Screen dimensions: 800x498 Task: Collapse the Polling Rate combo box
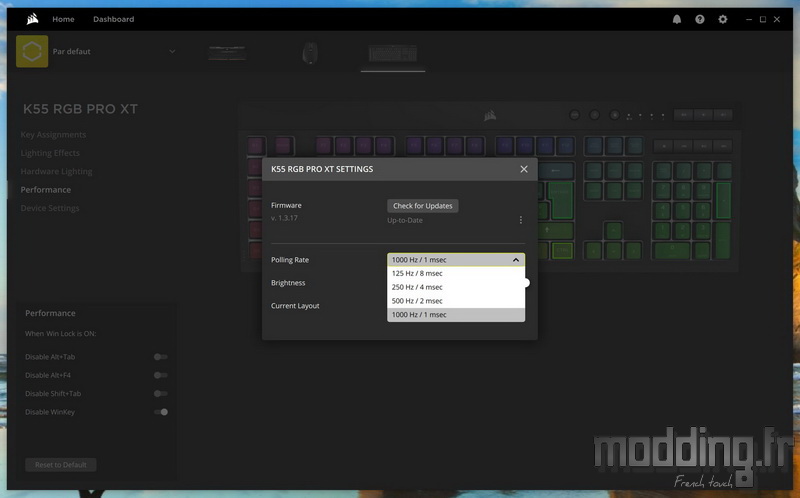point(456,260)
